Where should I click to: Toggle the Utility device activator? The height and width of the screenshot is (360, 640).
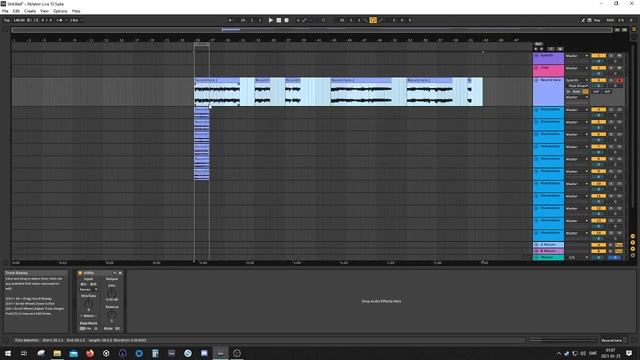(x=80, y=273)
